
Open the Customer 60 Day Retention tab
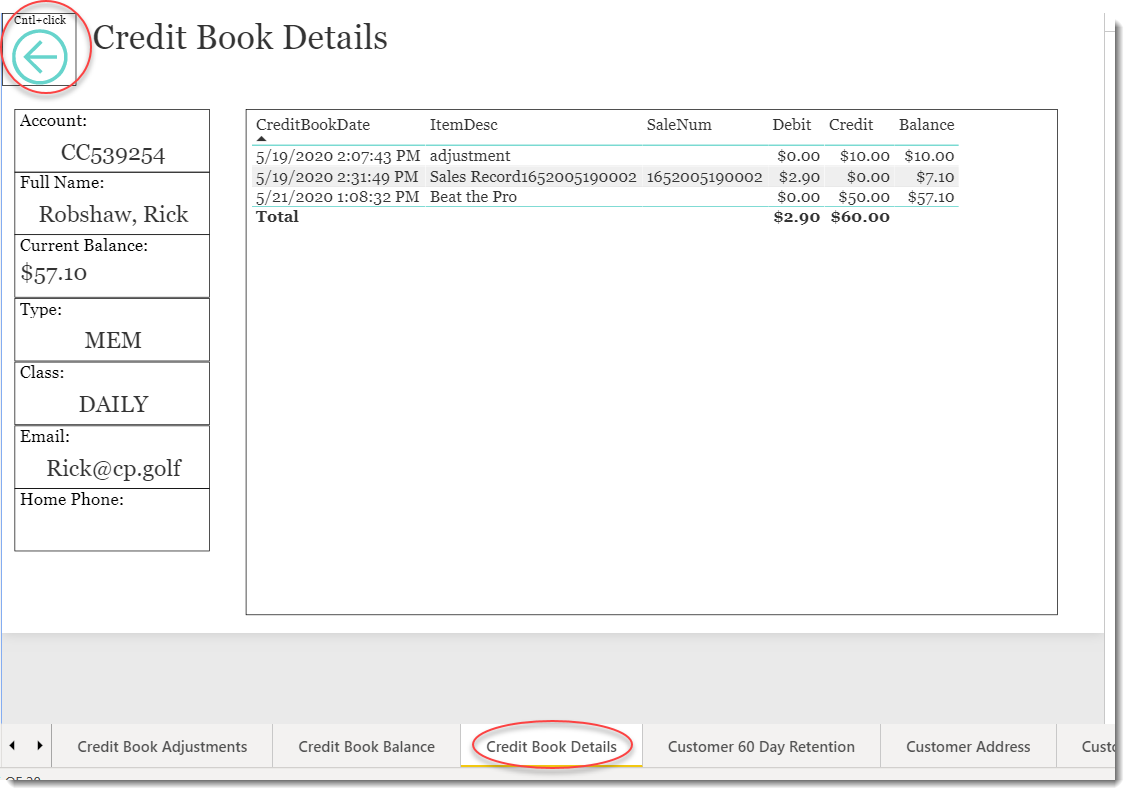pyautogui.click(x=761, y=747)
